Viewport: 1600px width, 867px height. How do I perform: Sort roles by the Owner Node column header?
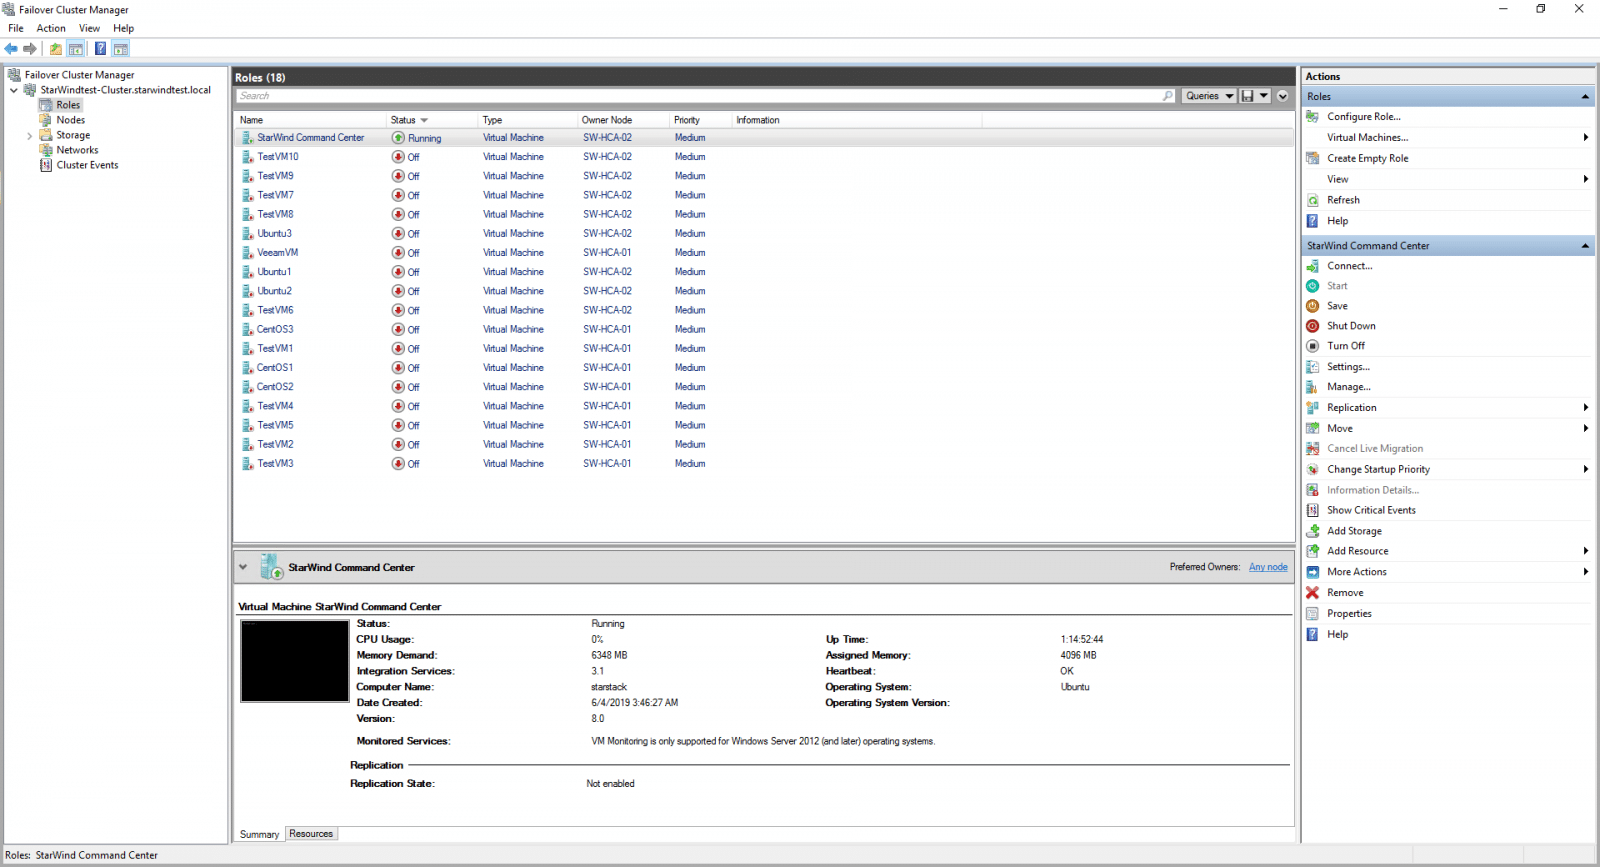point(623,120)
